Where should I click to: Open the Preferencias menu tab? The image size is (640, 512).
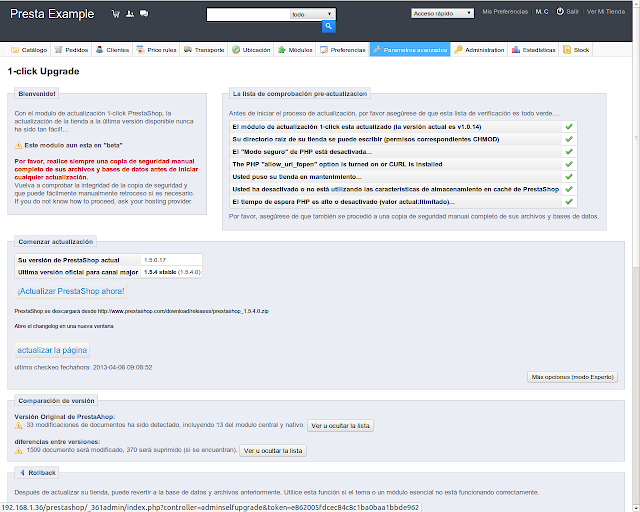pos(343,50)
